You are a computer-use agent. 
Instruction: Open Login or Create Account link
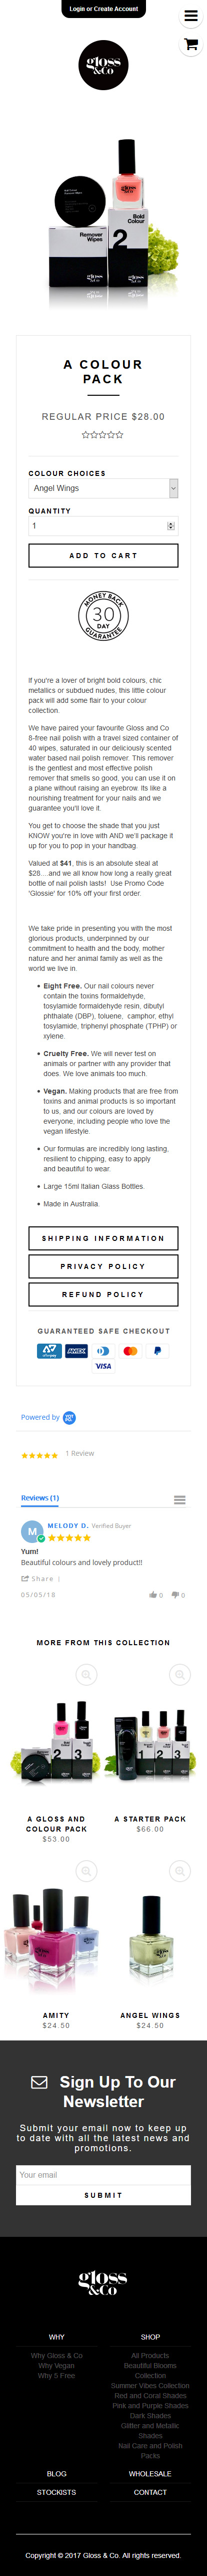pyautogui.click(x=104, y=8)
